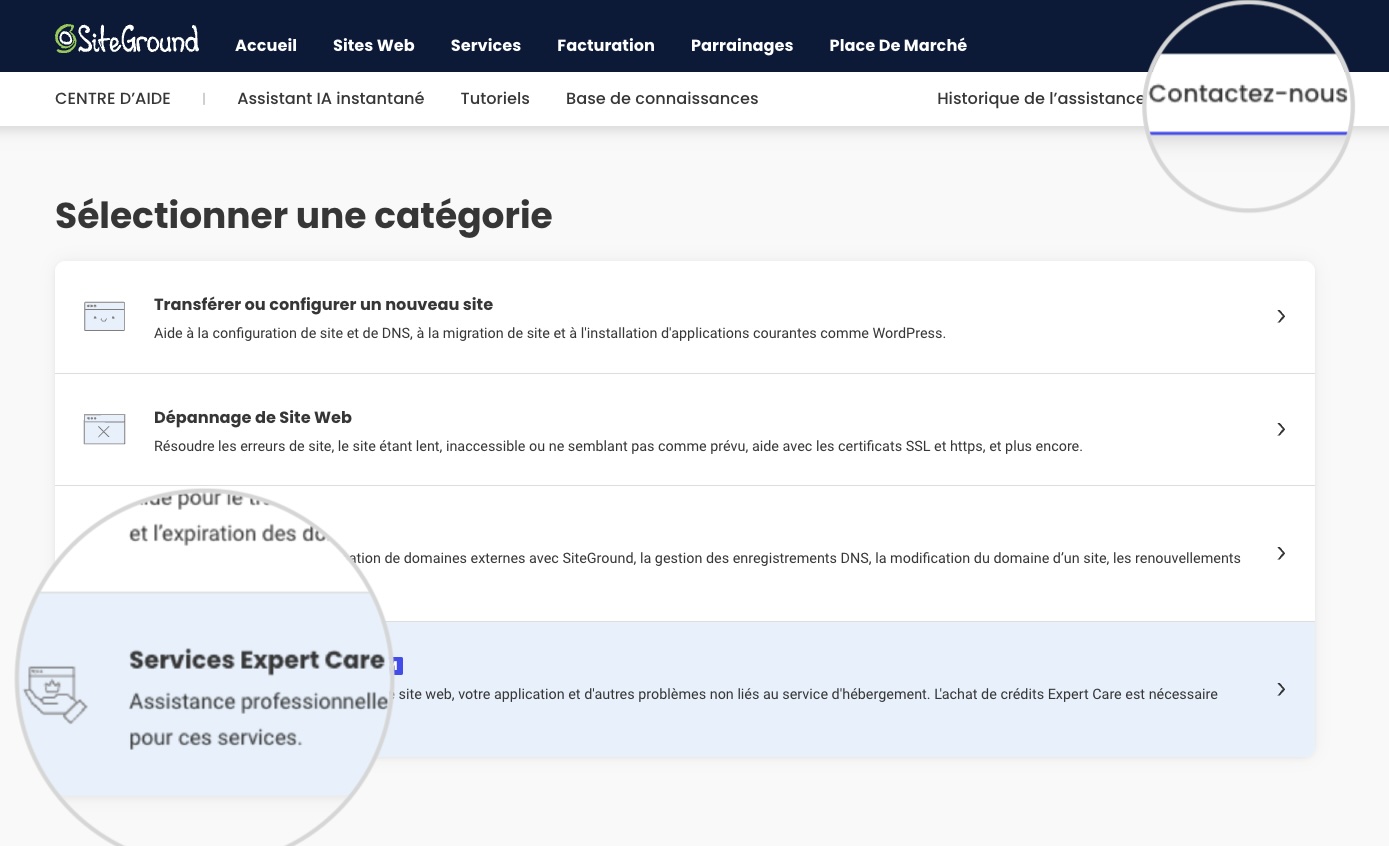This screenshot has height=846, width=1389.
Task: Select the Dépannage de Site Web category
Action: point(685,430)
